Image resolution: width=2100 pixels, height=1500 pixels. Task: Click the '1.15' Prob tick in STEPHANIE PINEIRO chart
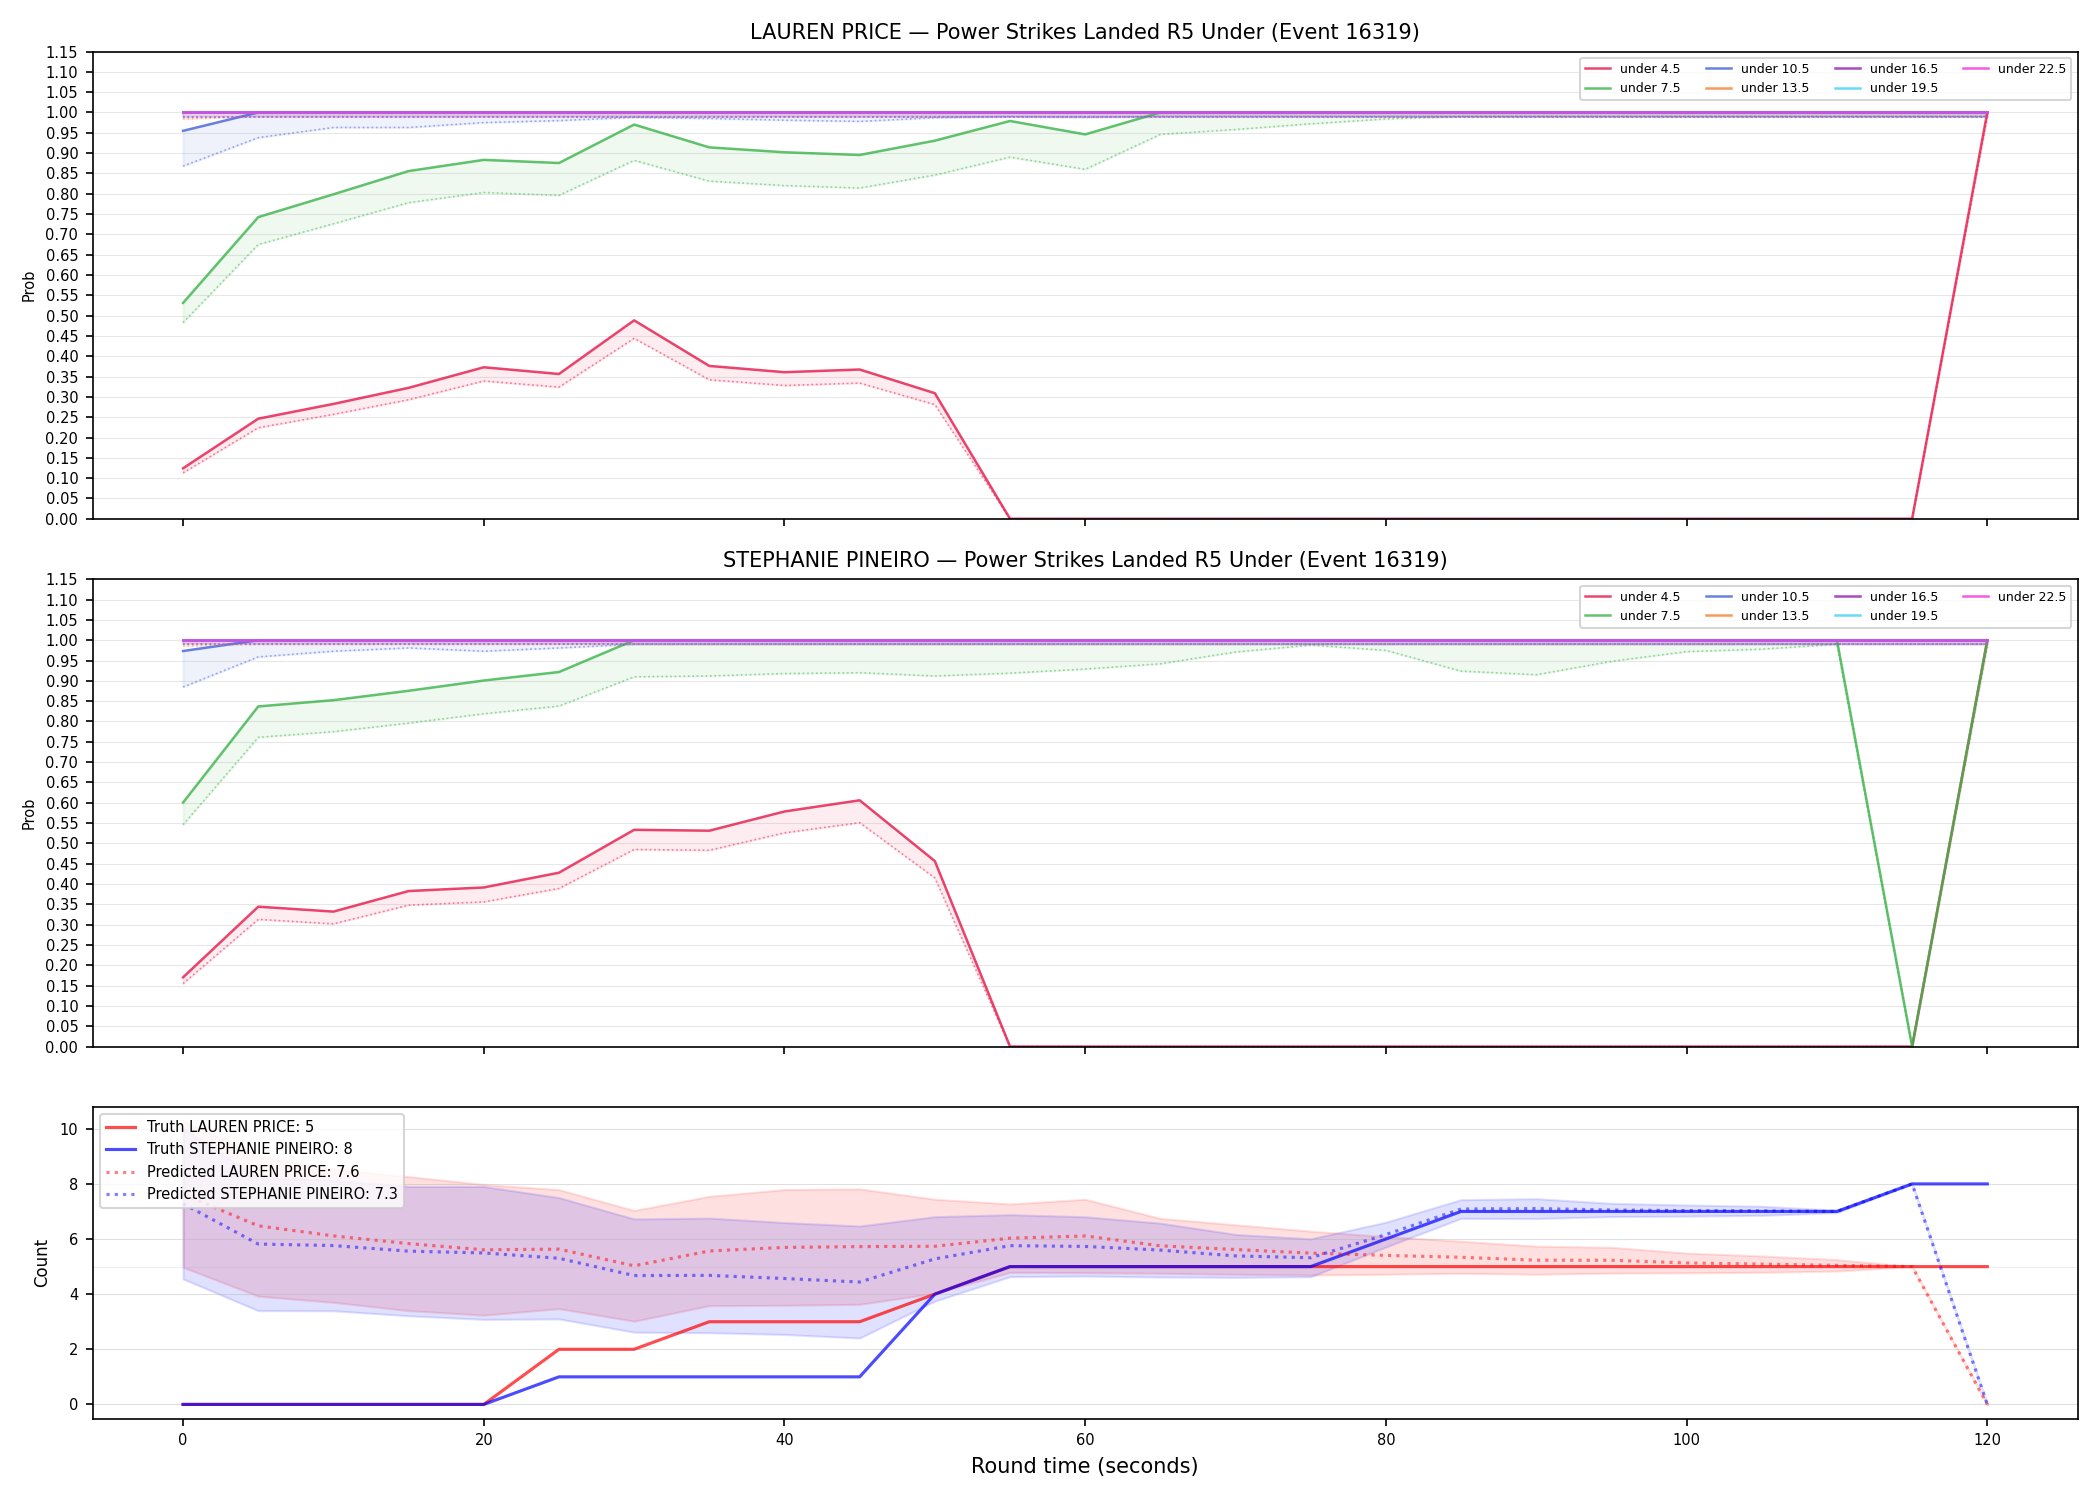(62, 580)
